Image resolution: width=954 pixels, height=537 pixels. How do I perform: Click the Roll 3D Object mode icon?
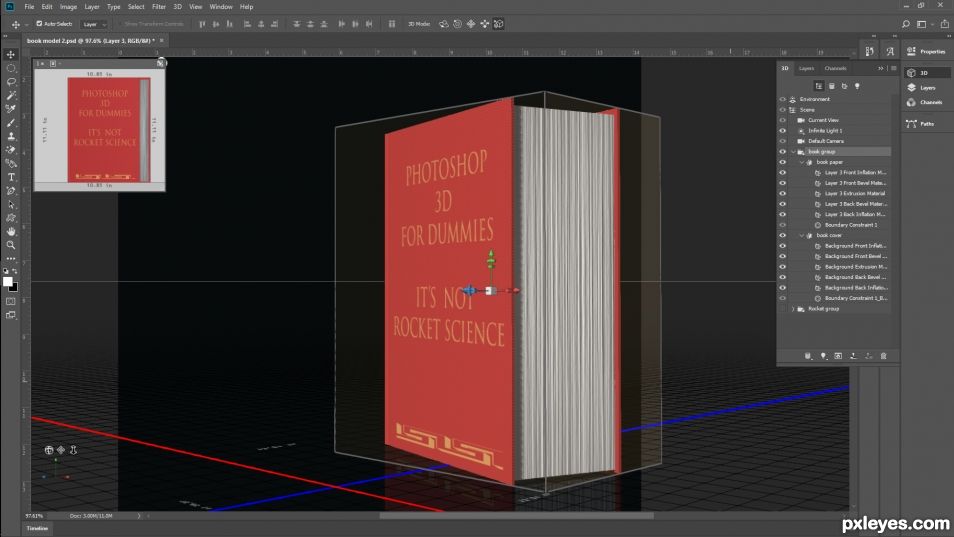pyautogui.click(x=458, y=24)
